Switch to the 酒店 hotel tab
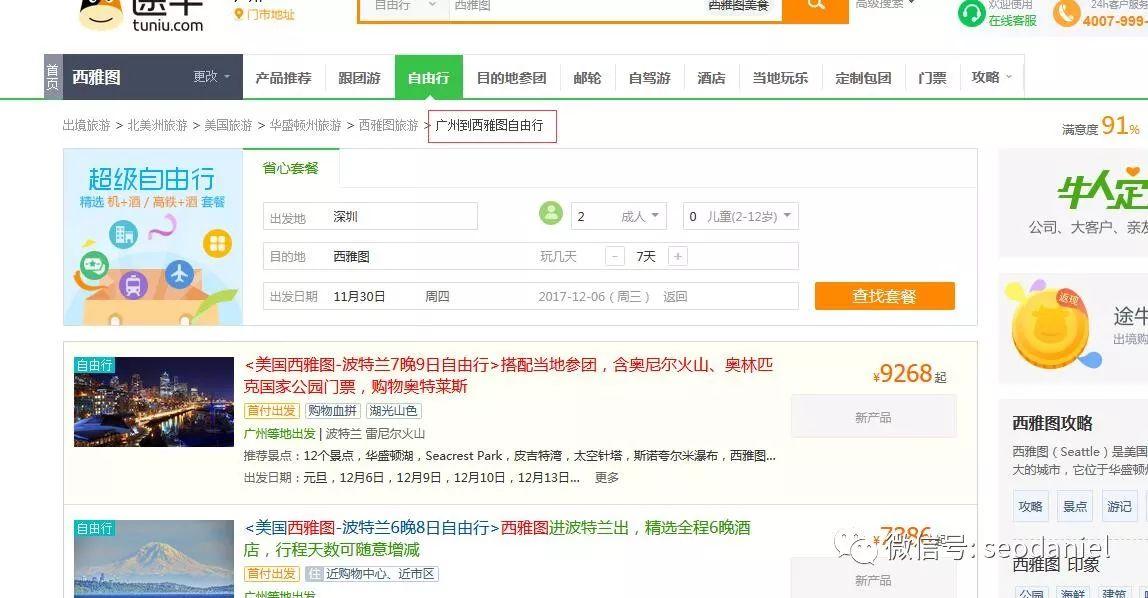Screen dimensions: 1148x598 point(712,78)
